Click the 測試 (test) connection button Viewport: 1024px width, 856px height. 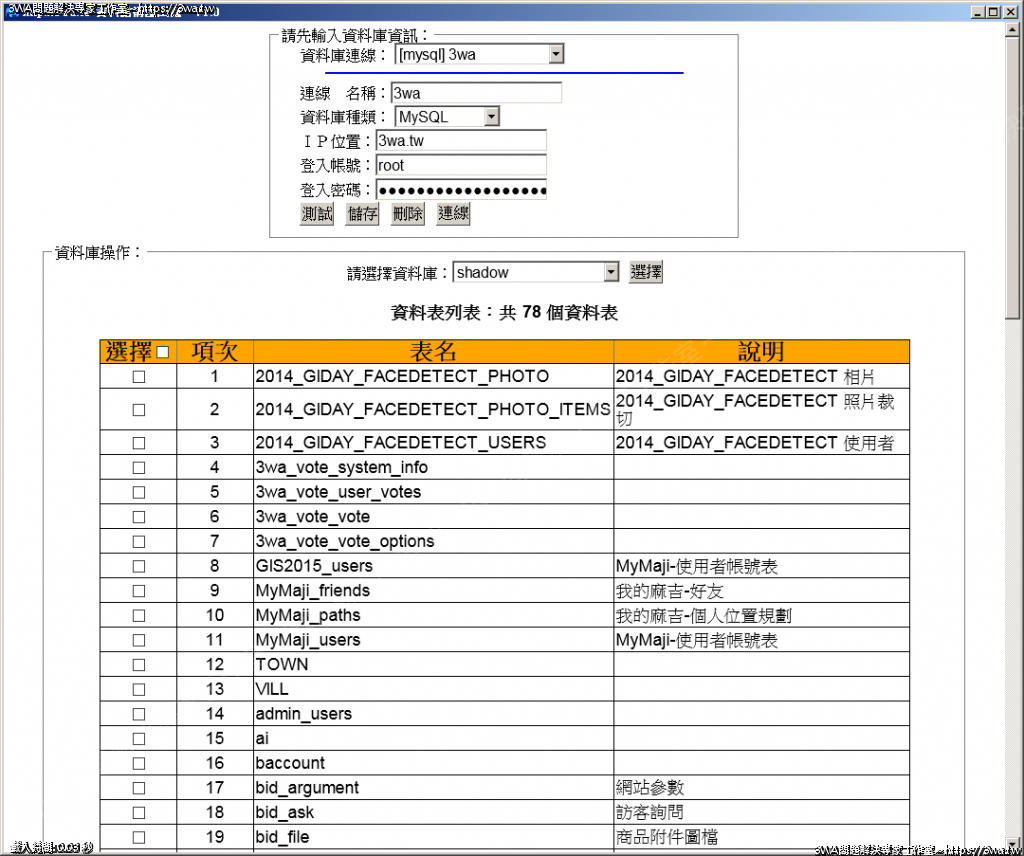(x=316, y=214)
